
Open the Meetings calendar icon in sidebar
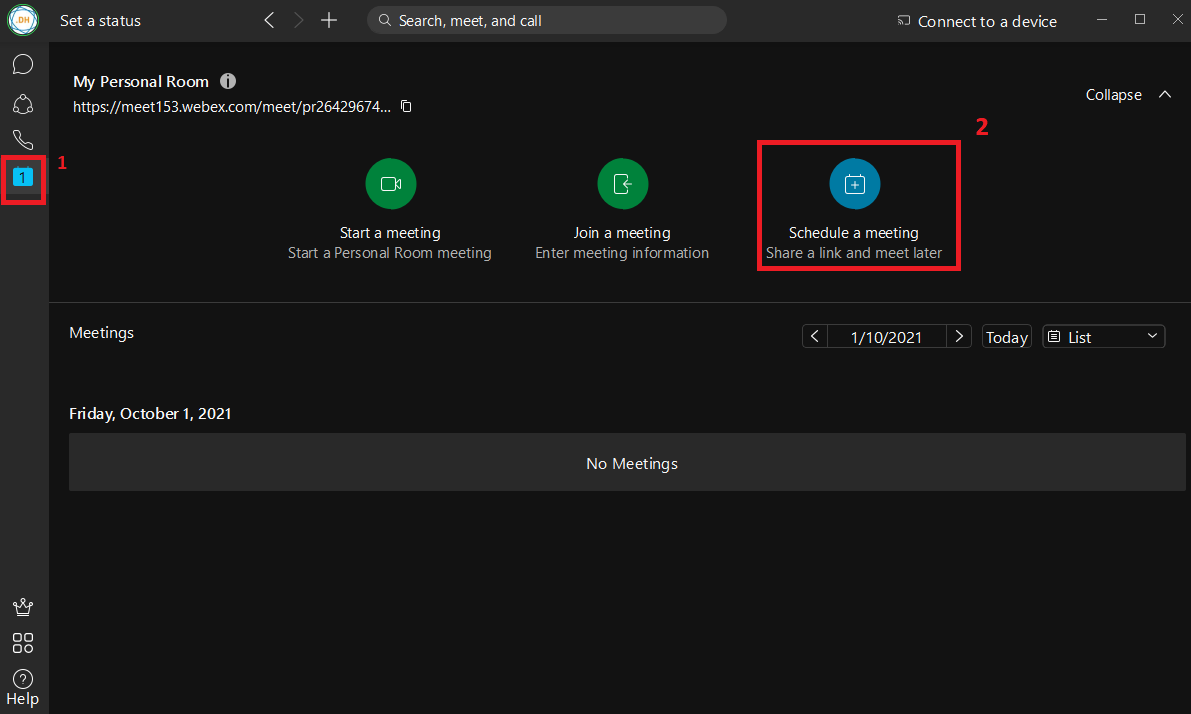click(23, 177)
